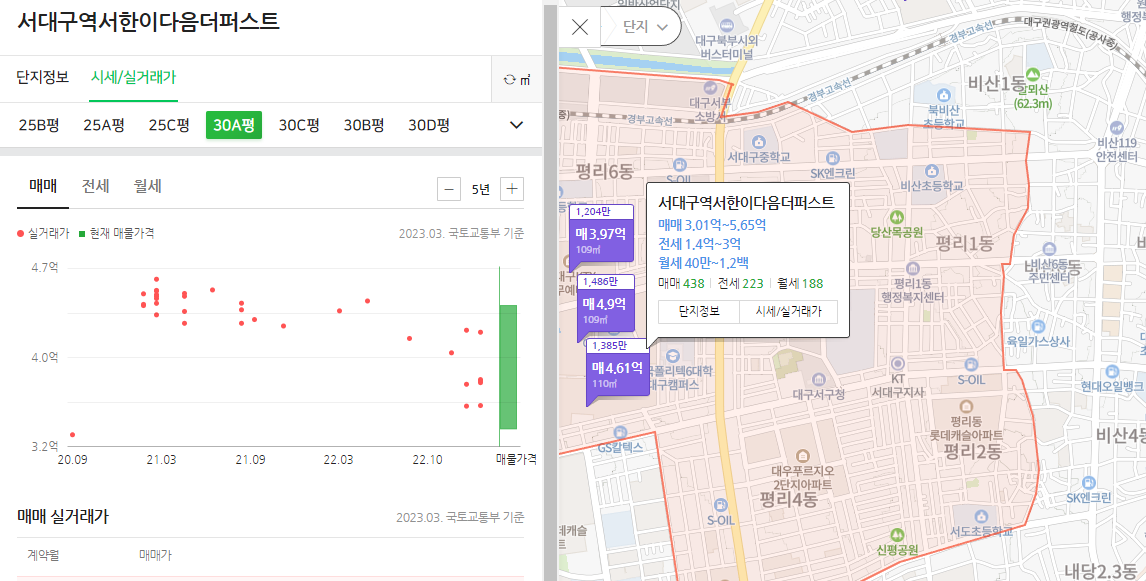The width and height of the screenshot is (1146, 581).
Task: Click SK엔크린 gas station icon near 평리6동
Action: (832, 159)
